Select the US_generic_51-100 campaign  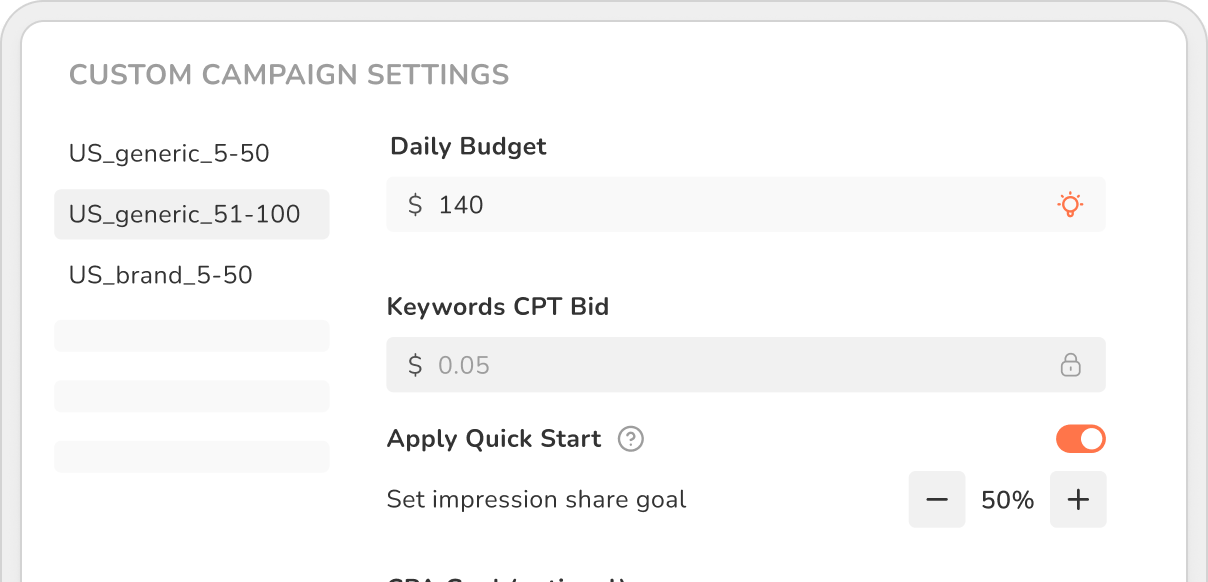[185, 214]
